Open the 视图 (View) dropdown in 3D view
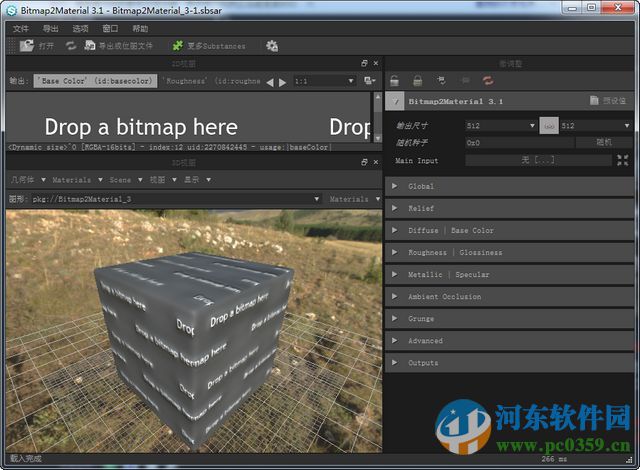Image resolution: width=640 pixels, height=470 pixels. (x=162, y=180)
